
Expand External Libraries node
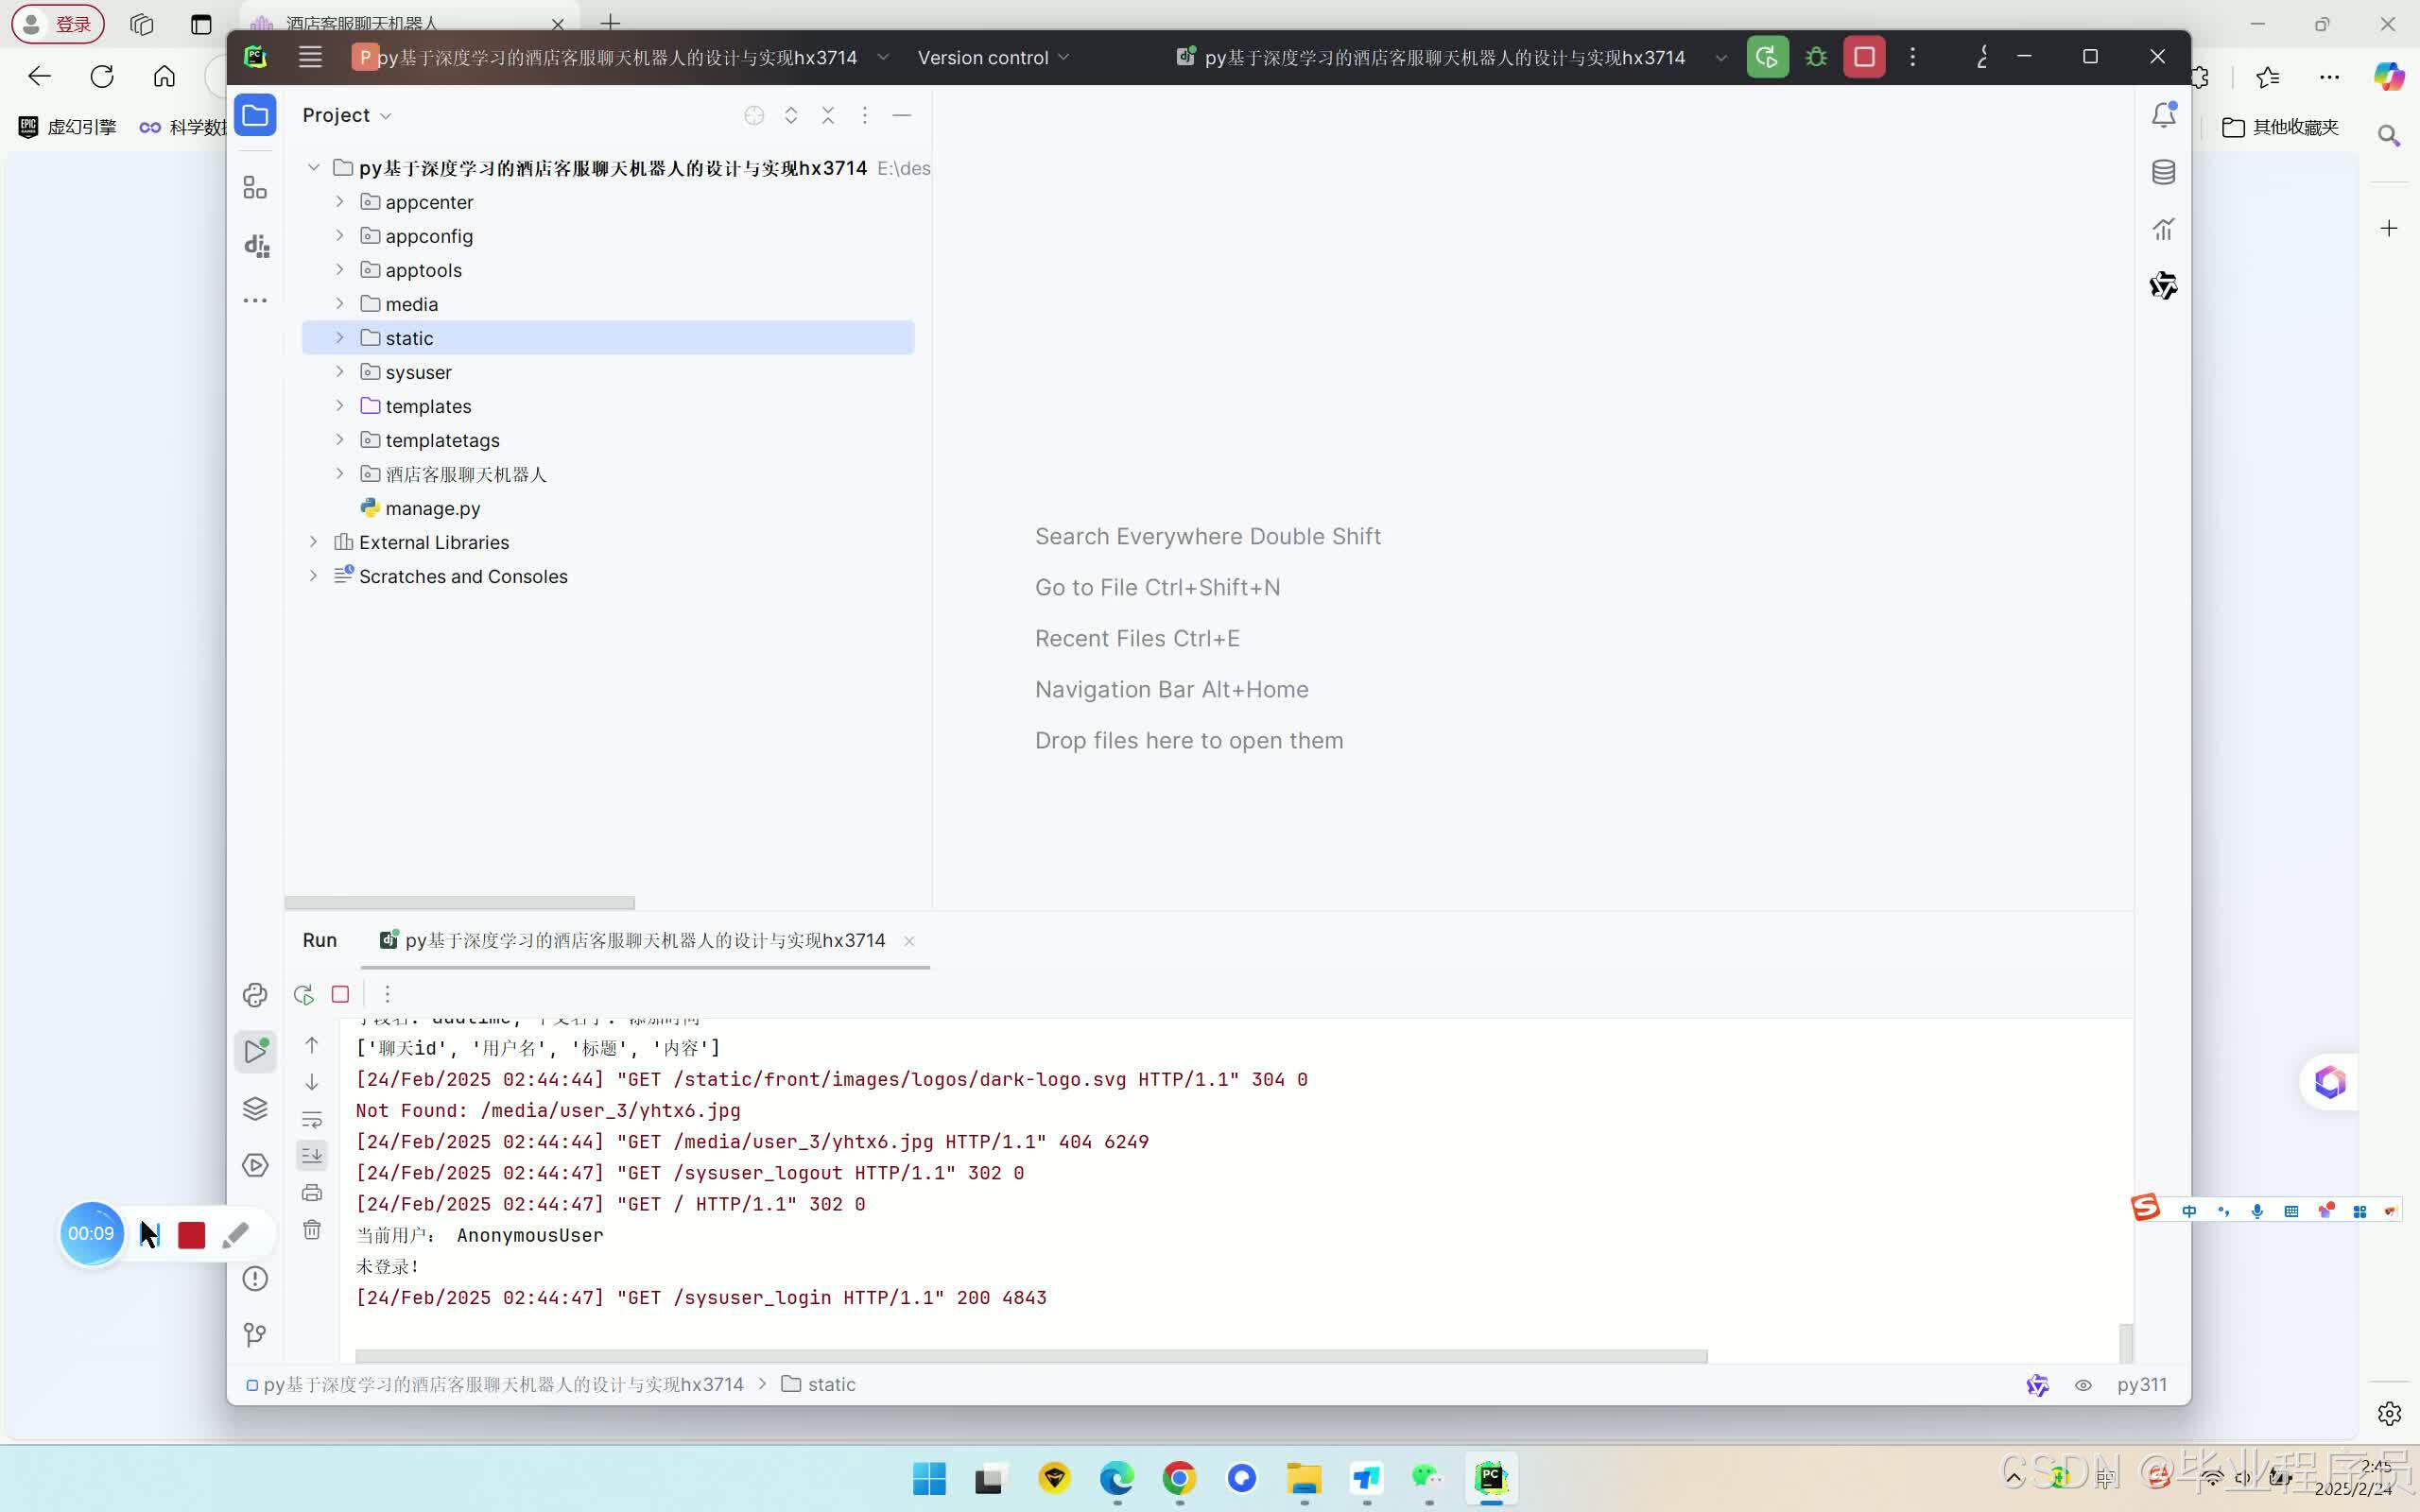(313, 542)
